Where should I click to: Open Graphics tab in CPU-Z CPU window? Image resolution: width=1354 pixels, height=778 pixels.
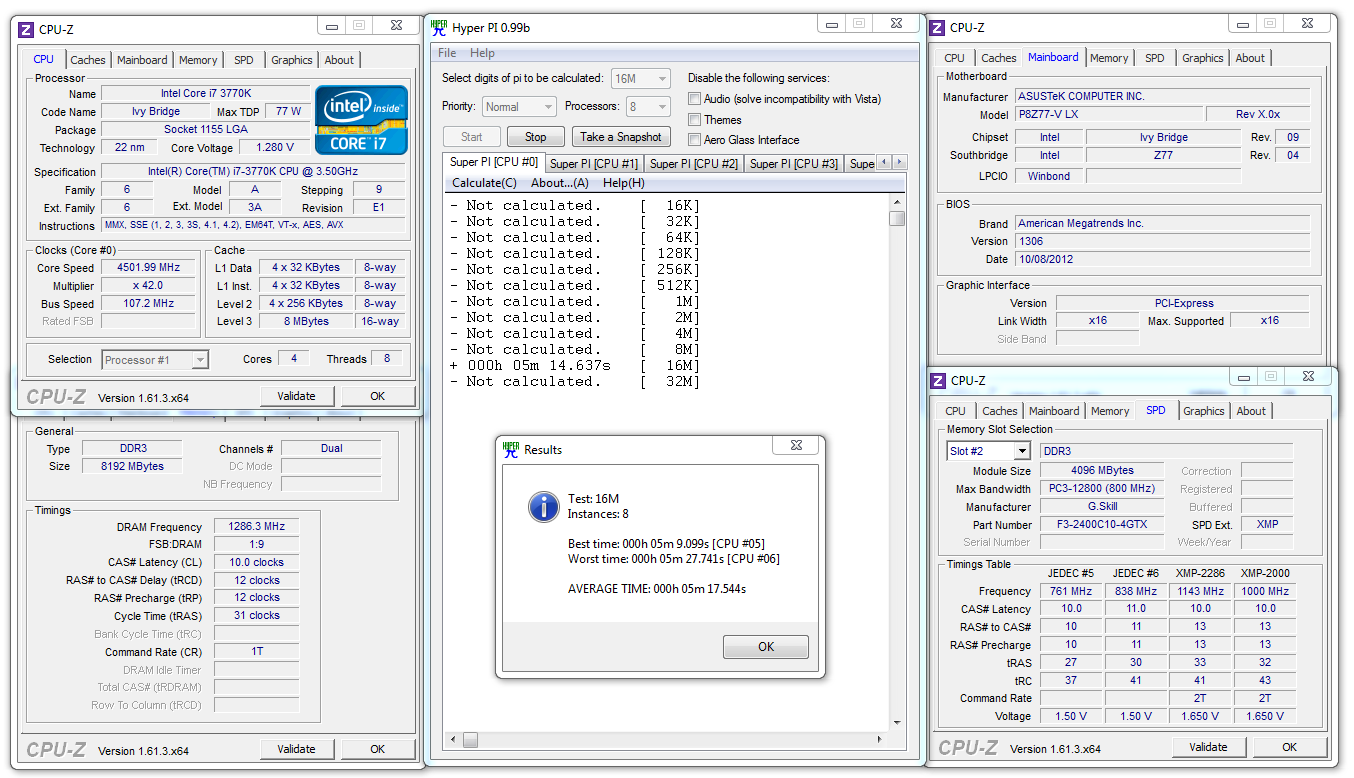click(292, 60)
